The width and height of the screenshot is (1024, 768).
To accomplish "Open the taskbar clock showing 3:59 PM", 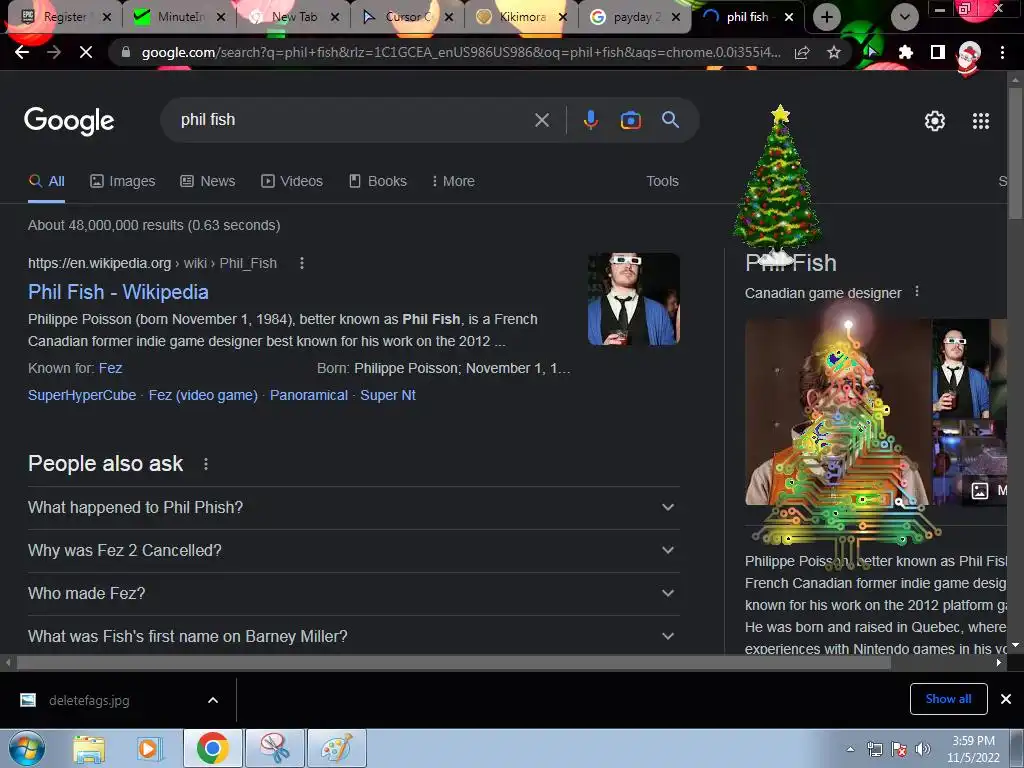I will 973,749.
